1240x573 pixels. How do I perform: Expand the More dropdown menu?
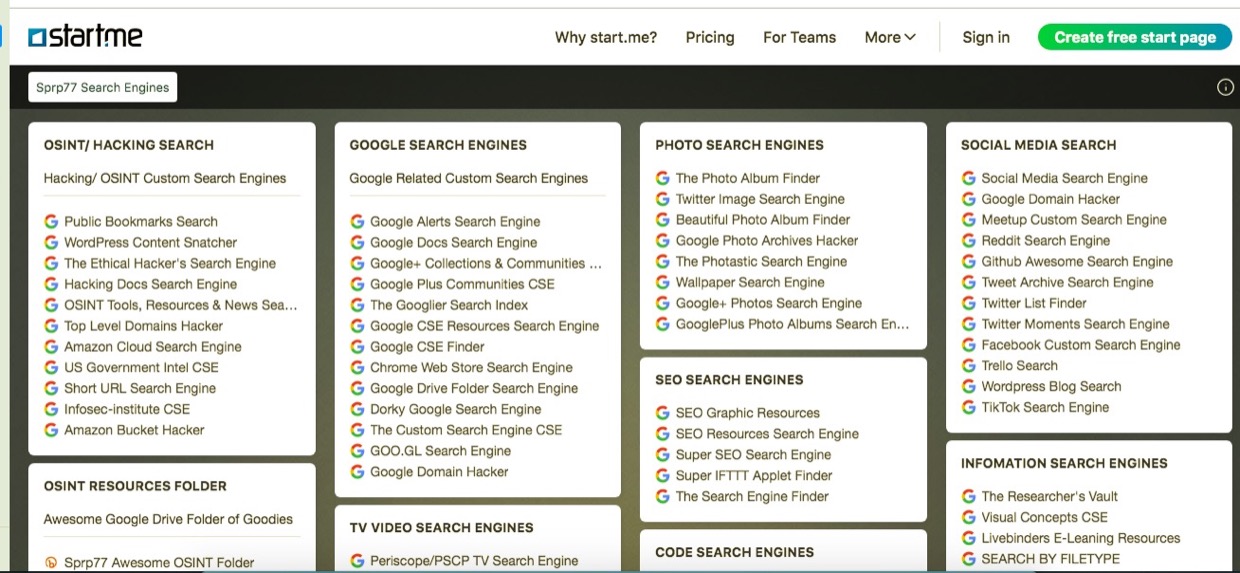click(x=890, y=37)
